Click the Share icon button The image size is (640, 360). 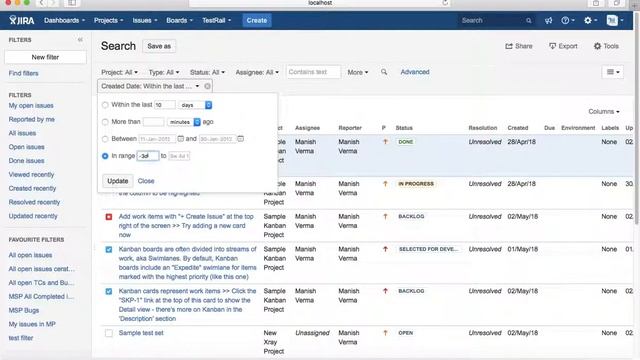tap(519, 46)
